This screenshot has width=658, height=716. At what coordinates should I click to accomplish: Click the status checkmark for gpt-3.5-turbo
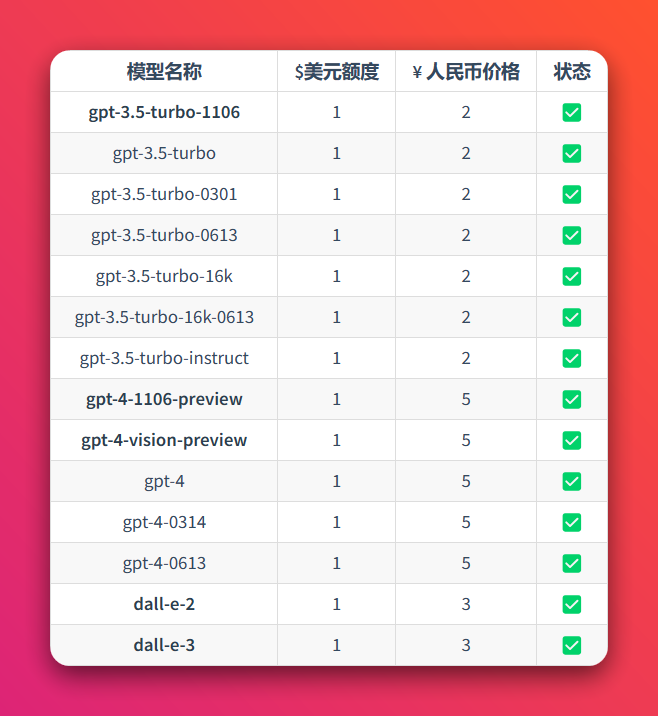point(572,153)
